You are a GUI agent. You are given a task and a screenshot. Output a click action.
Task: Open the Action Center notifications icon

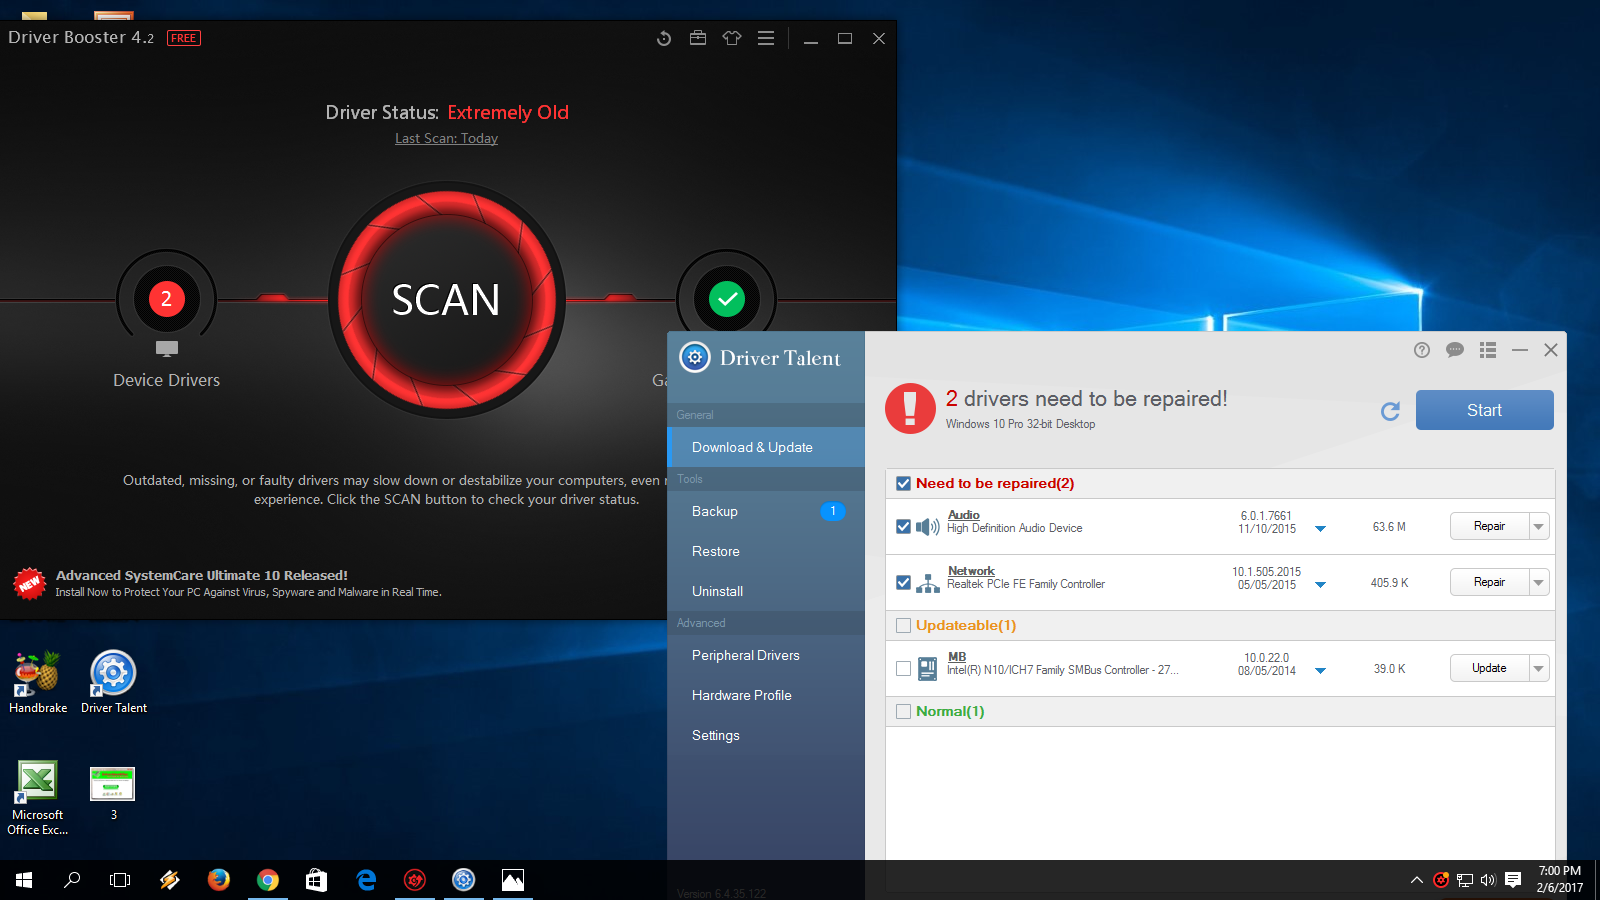(1513, 880)
